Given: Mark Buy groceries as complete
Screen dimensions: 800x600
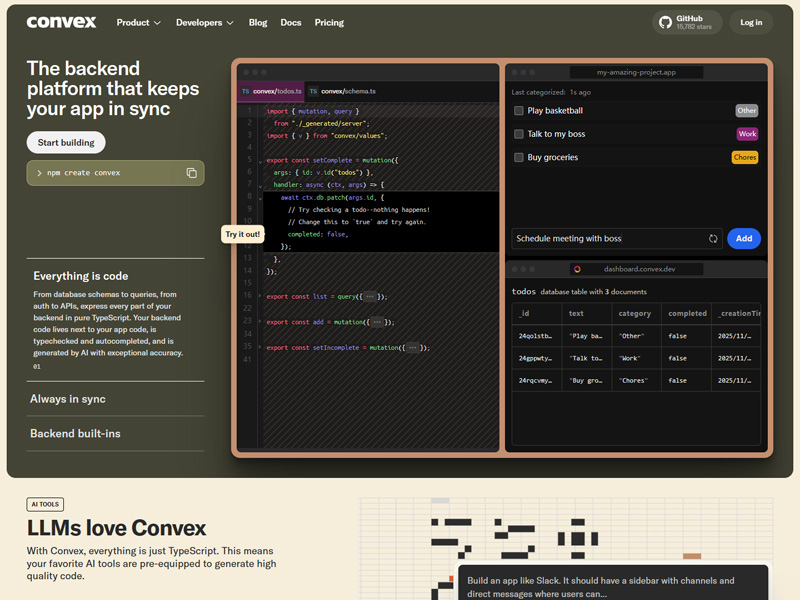Looking at the screenshot, I should pyautogui.click(x=519, y=157).
